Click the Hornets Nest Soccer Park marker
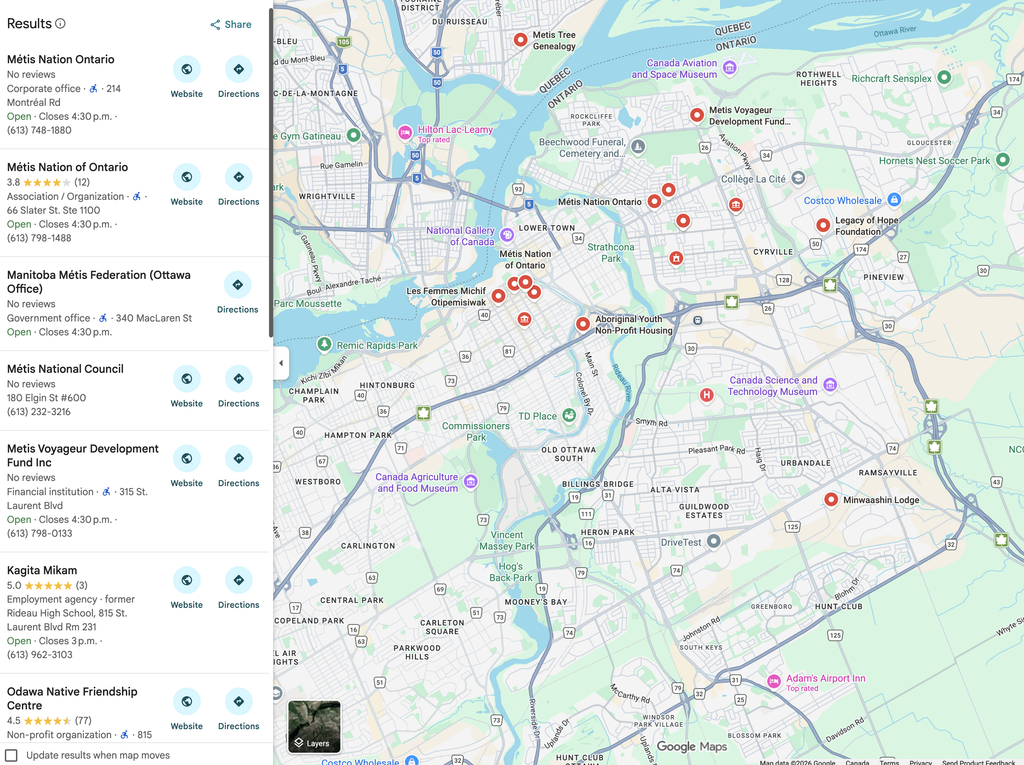1024x765 pixels. pos(1002,161)
